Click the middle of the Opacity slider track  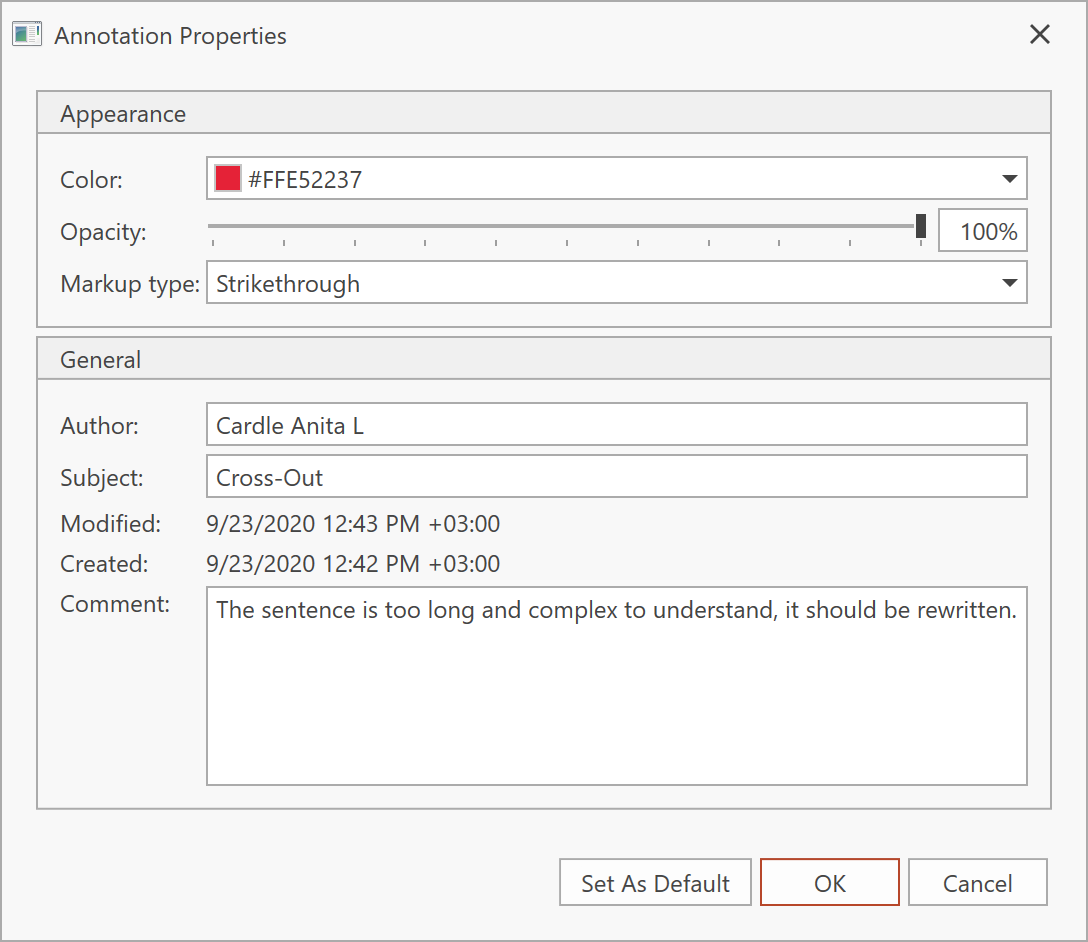coord(565,226)
